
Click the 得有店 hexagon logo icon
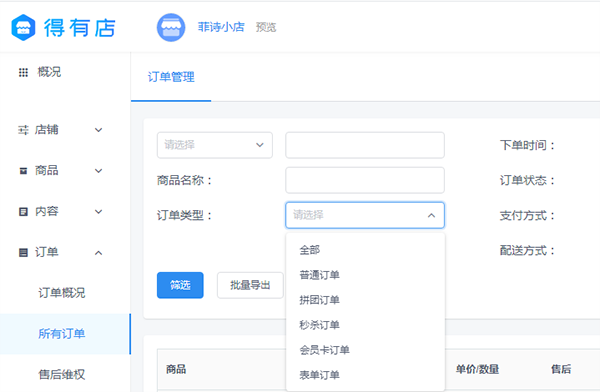[23, 27]
